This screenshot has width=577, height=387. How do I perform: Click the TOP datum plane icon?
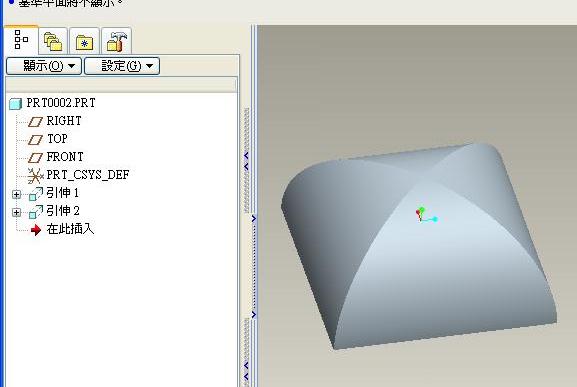[x=35, y=139]
